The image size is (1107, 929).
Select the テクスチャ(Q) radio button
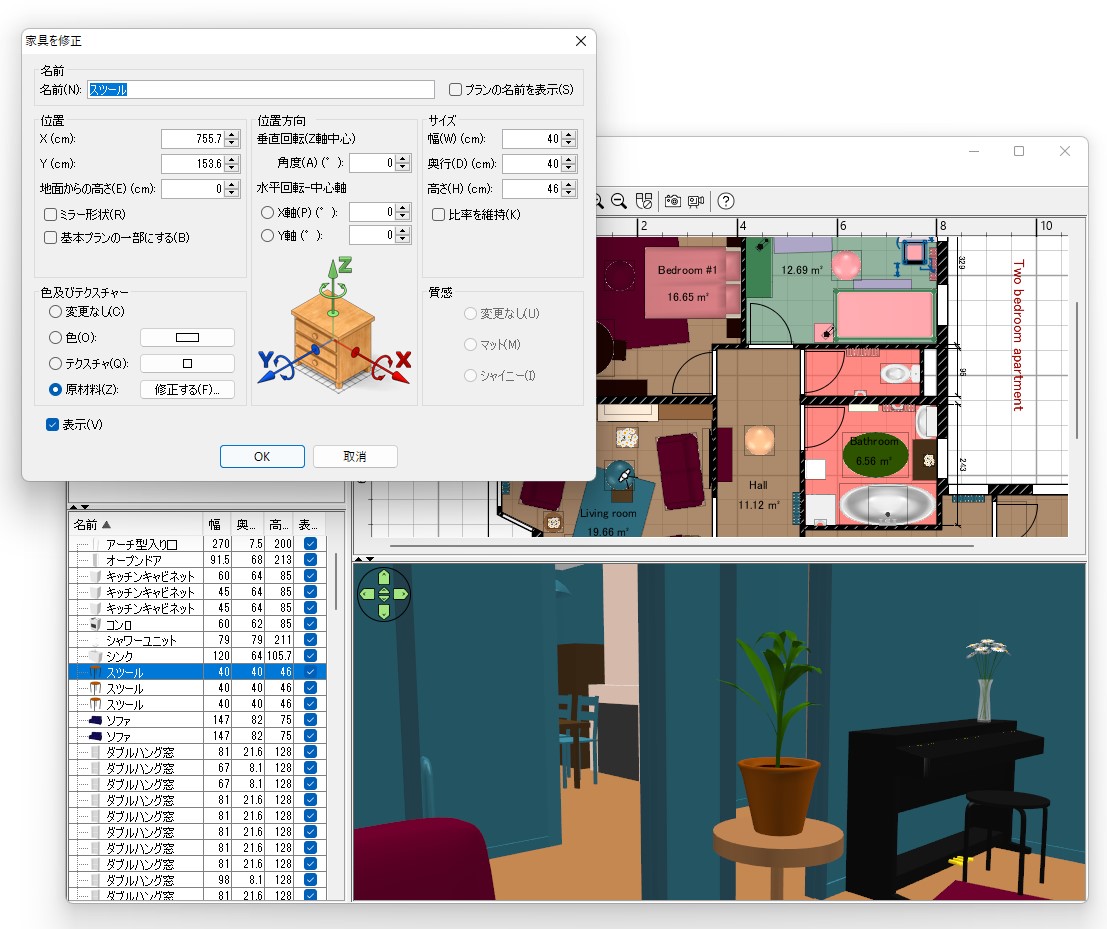[x=55, y=364]
